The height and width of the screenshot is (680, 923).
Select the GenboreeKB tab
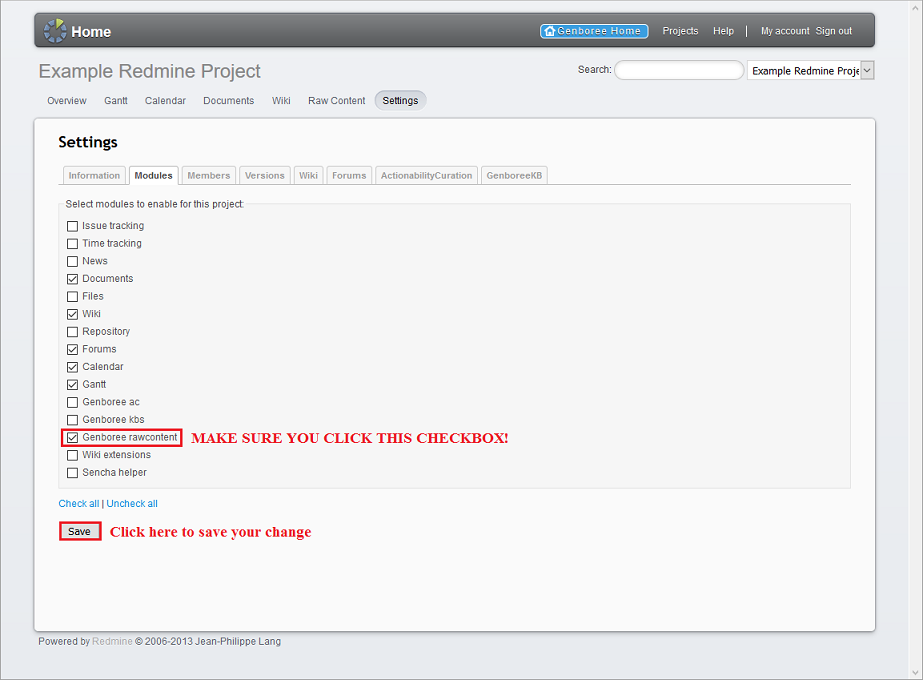[514, 176]
